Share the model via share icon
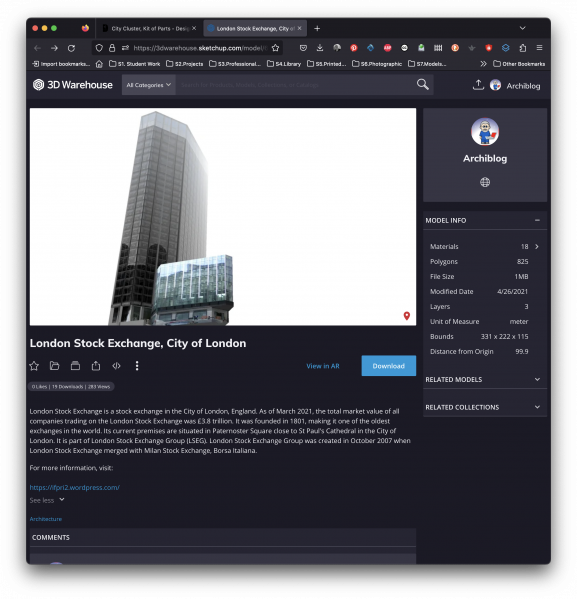 96,366
